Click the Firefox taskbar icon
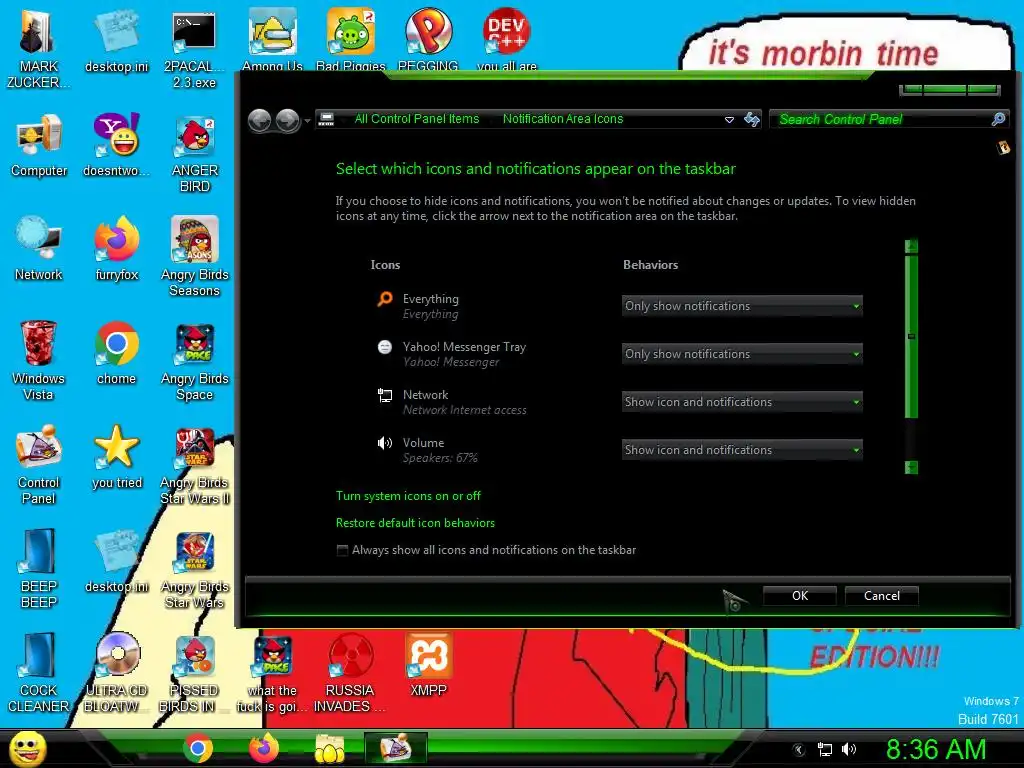Viewport: 1024px width, 768px height. point(264,748)
